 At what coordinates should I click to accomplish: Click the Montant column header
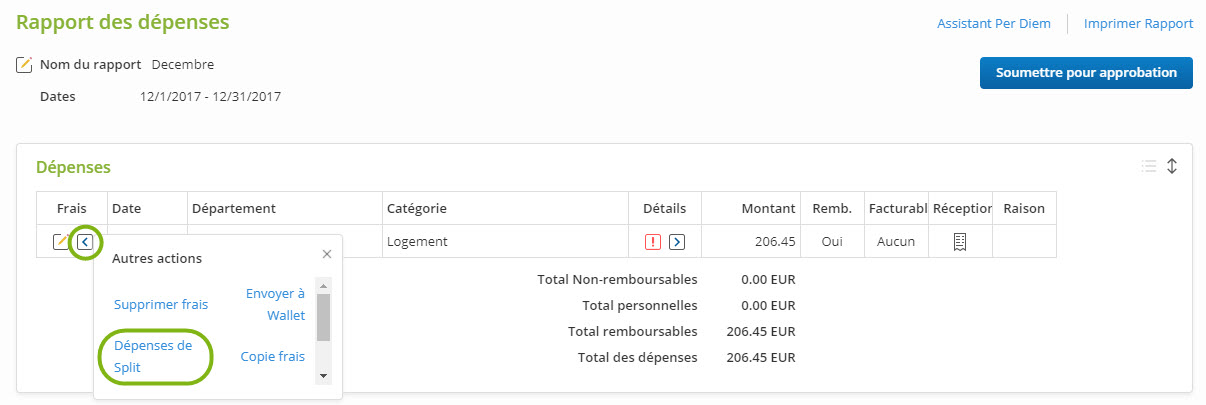pyautogui.click(x=768, y=208)
